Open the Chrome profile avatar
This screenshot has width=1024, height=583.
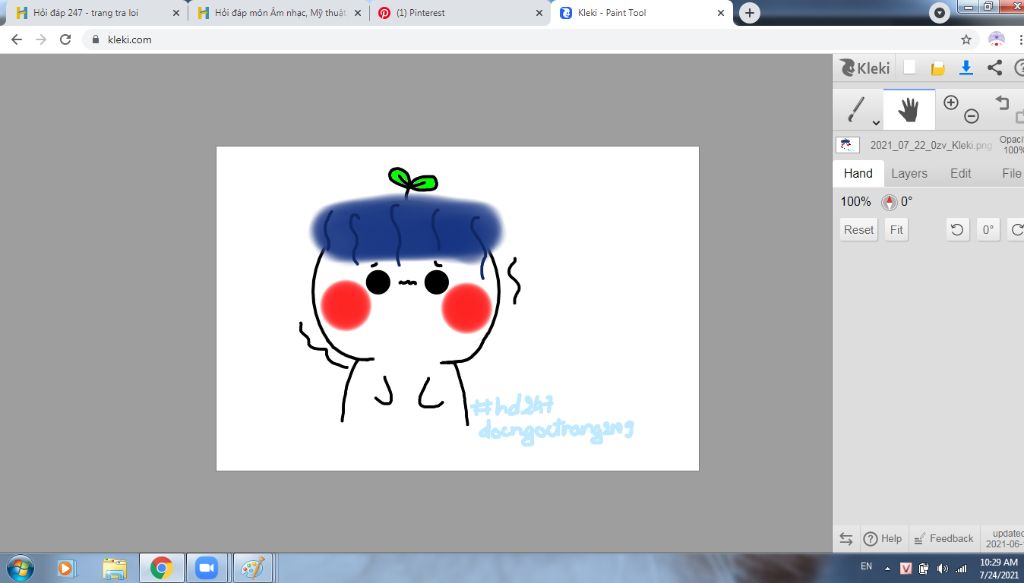(996, 39)
